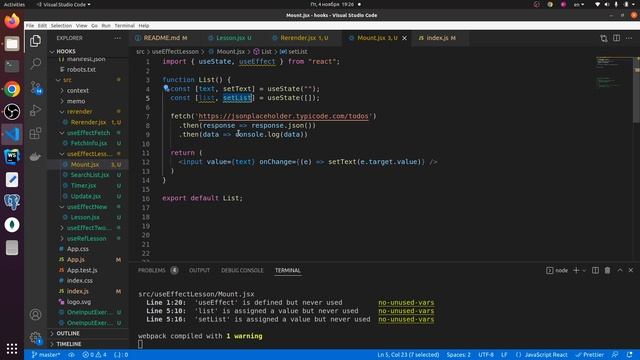640x360 pixels.
Task: Open Firefox from the Ubuntu dock
Action: click(12, 21)
